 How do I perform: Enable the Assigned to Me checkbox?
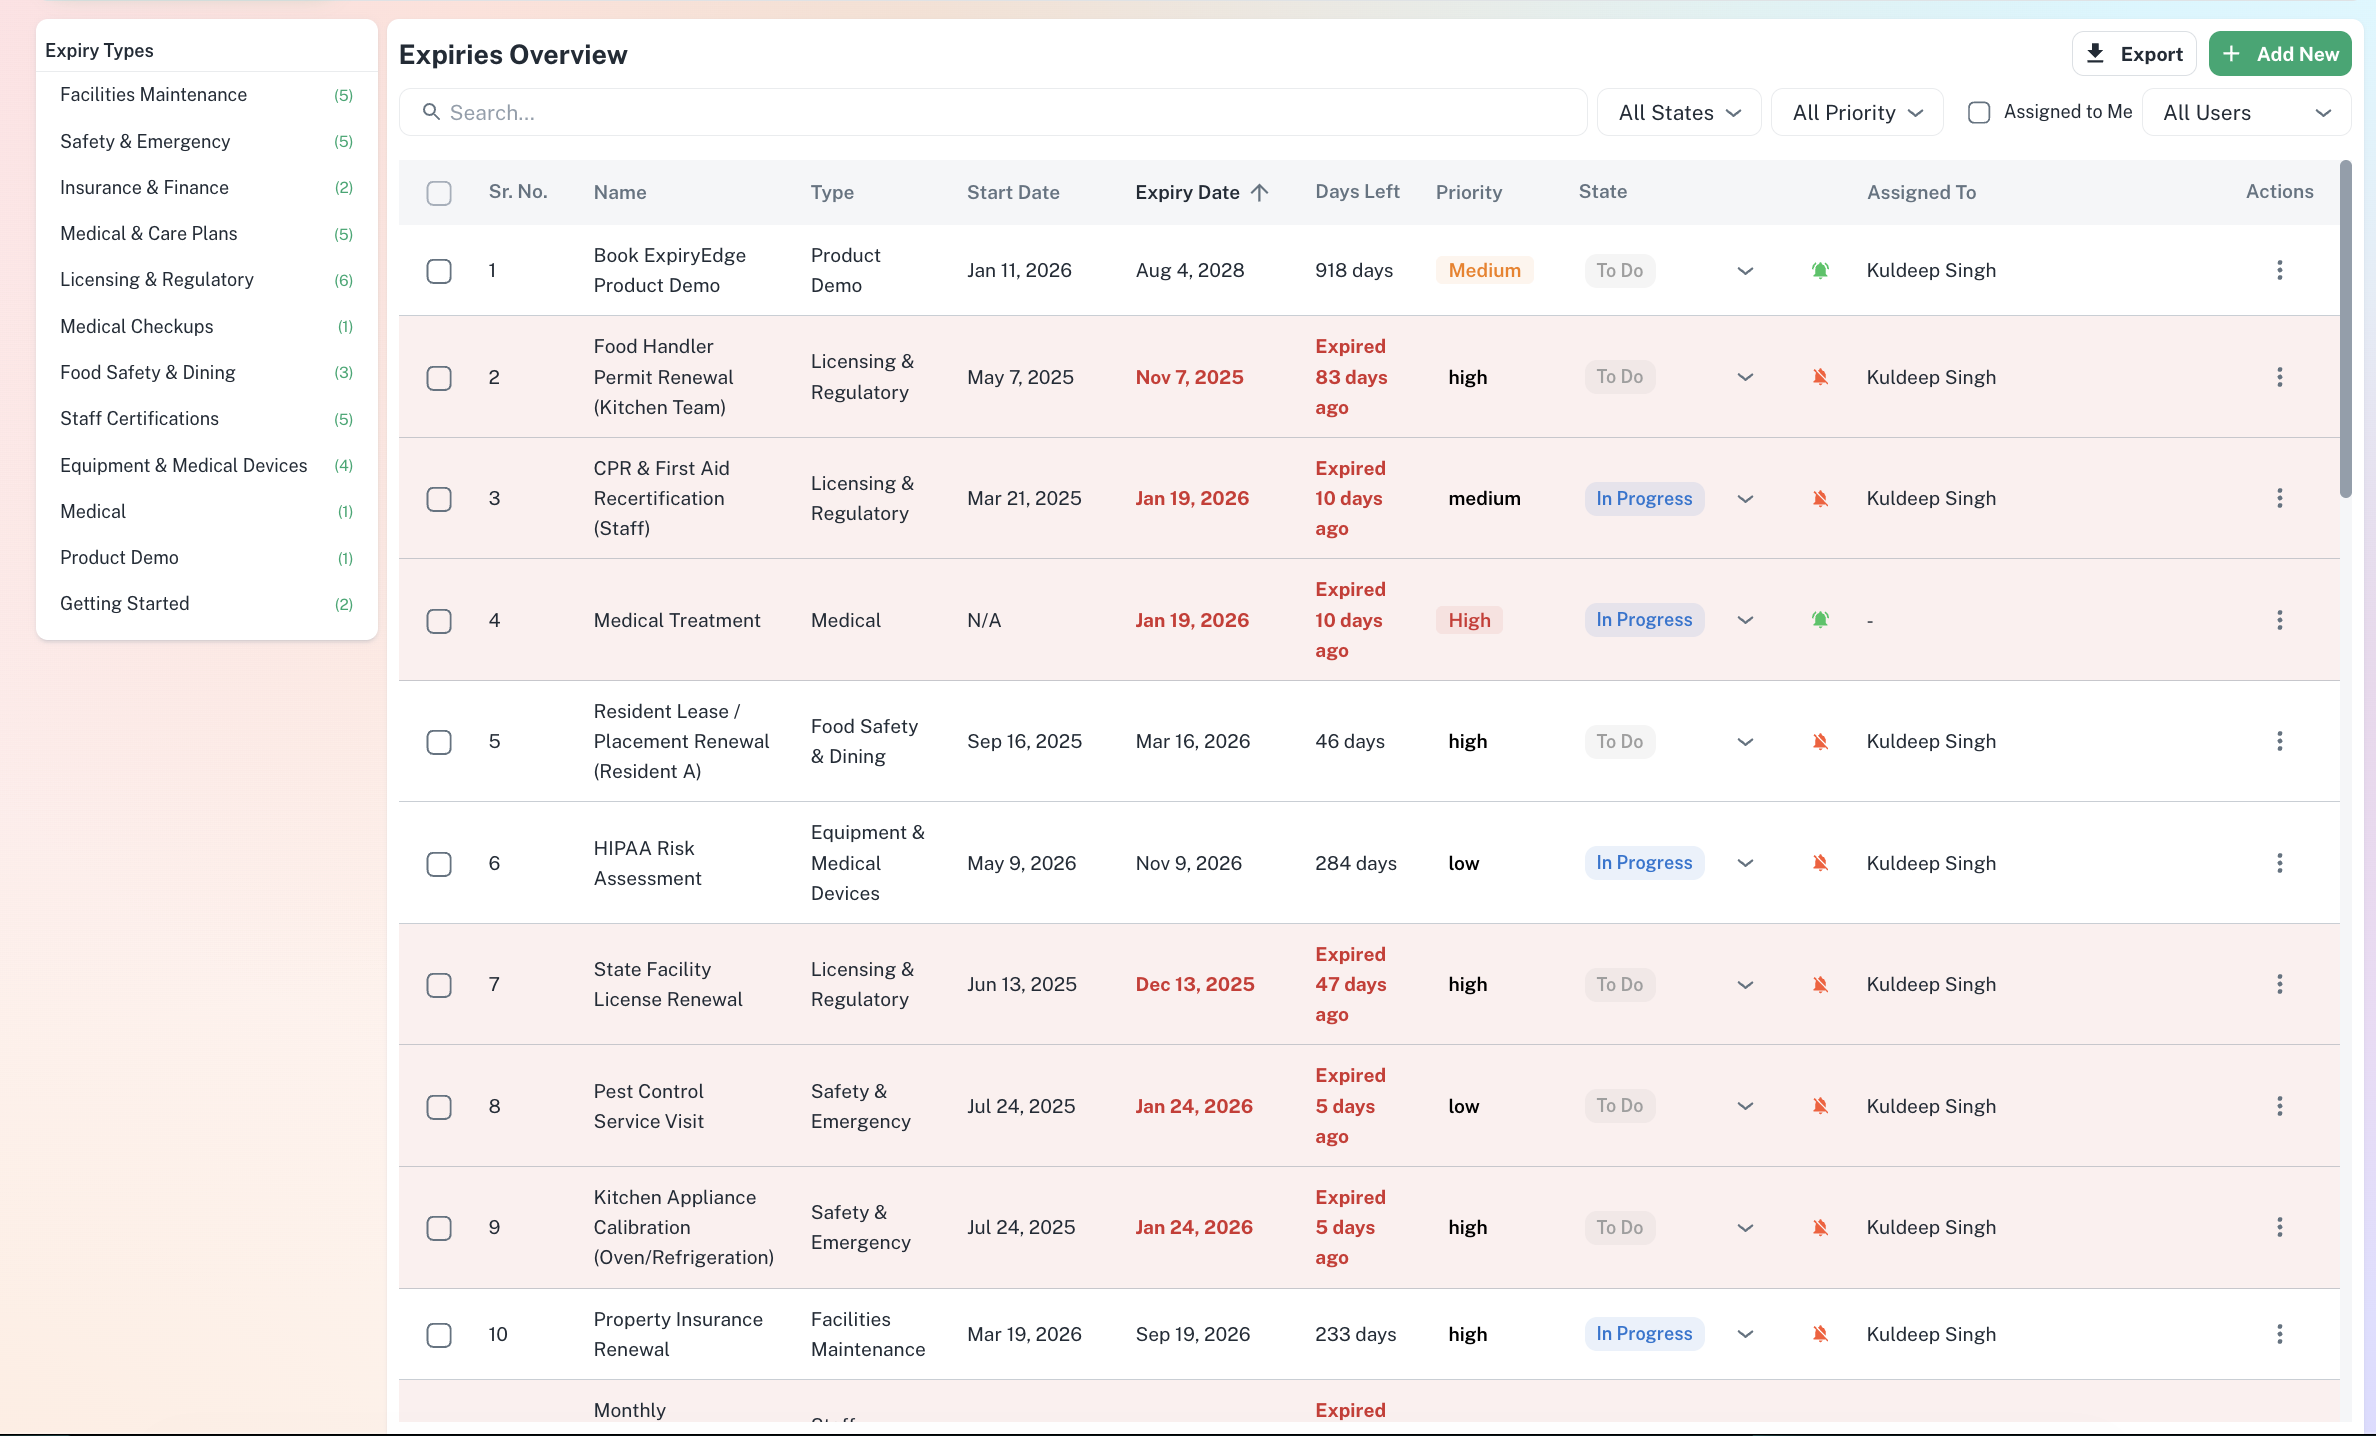click(1978, 112)
